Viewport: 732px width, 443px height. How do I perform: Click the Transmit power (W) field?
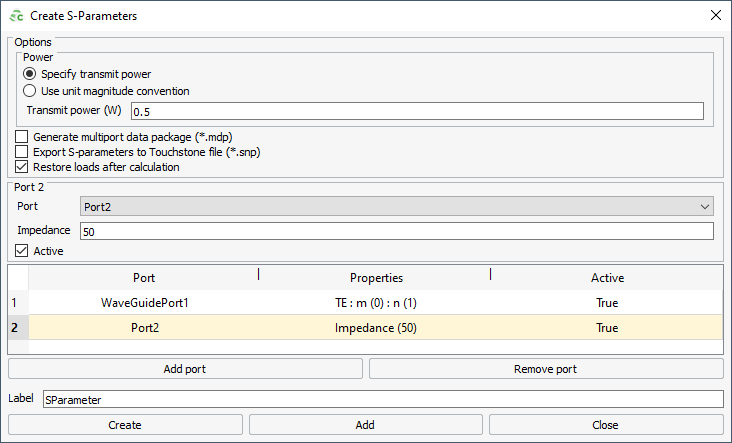(417, 111)
